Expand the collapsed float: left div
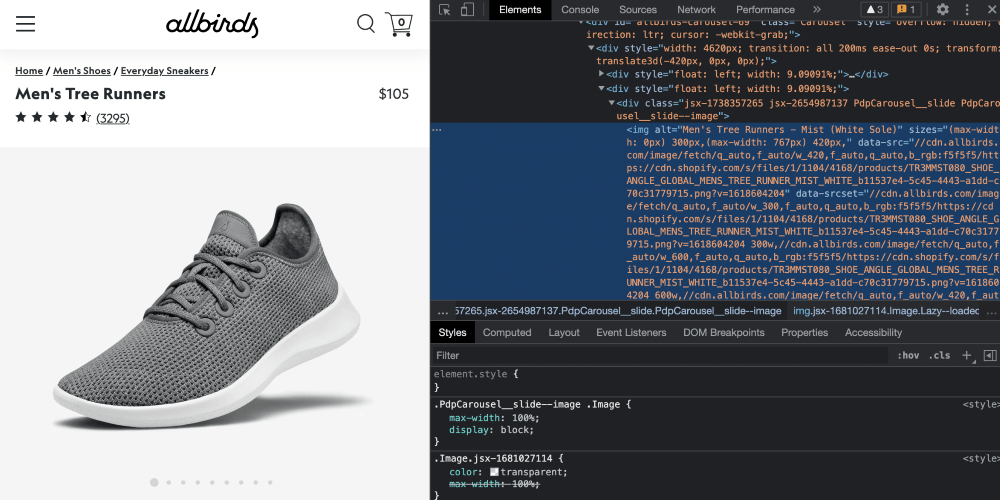Screen dimensions: 1000x500 (601, 74)
